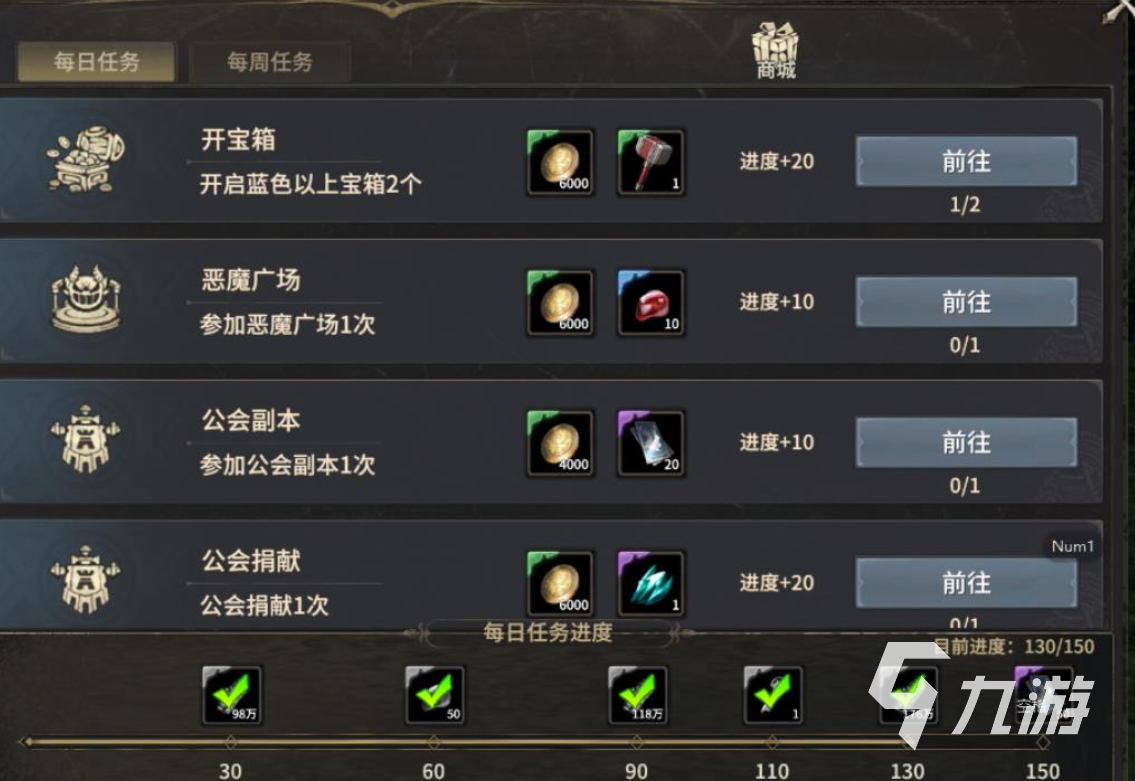Click 前往 for the 恶魔广场 quest
The width and height of the screenshot is (1135, 781).
tap(966, 302)
